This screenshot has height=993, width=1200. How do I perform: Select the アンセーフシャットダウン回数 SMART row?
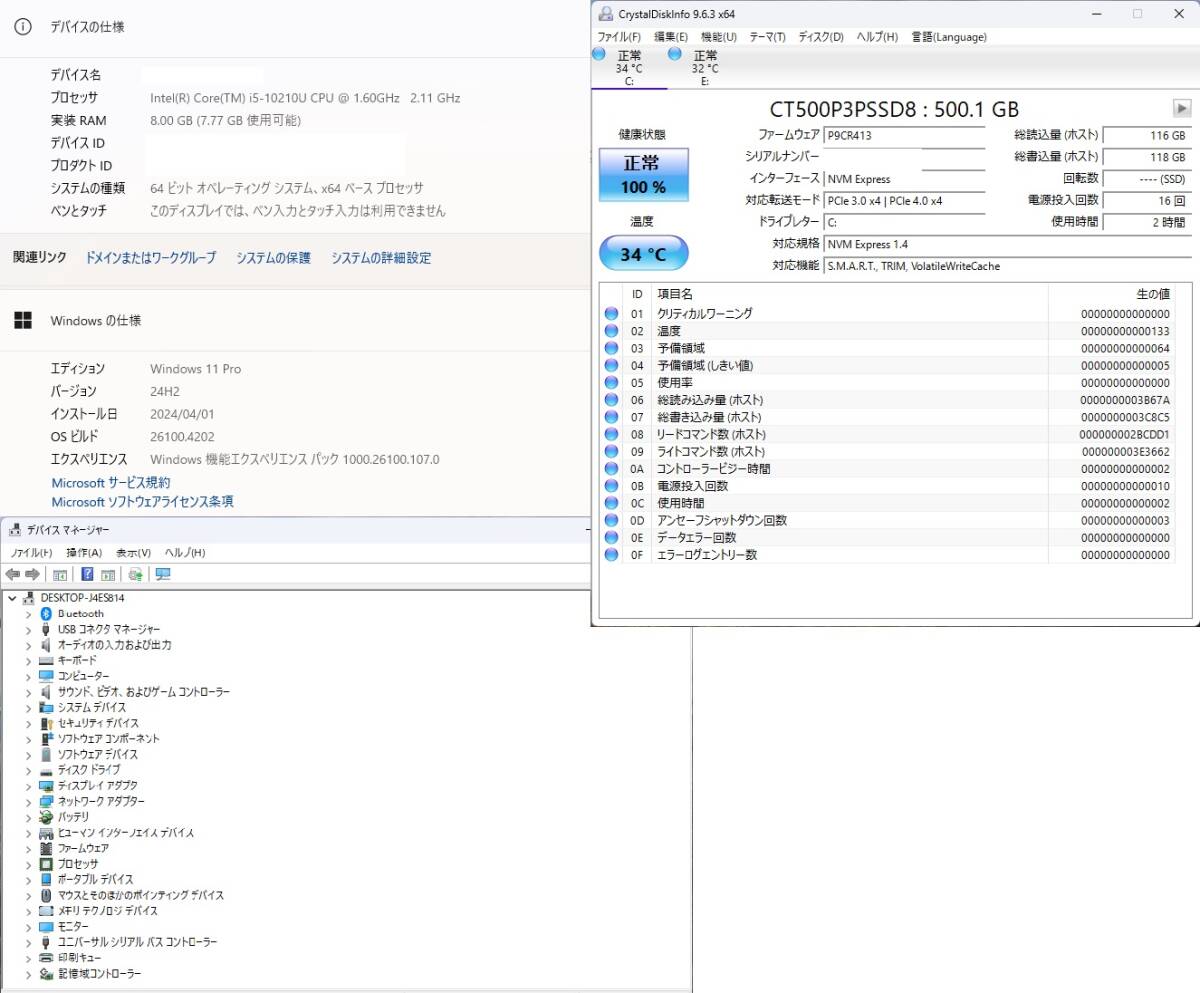(x=887, y=521)
